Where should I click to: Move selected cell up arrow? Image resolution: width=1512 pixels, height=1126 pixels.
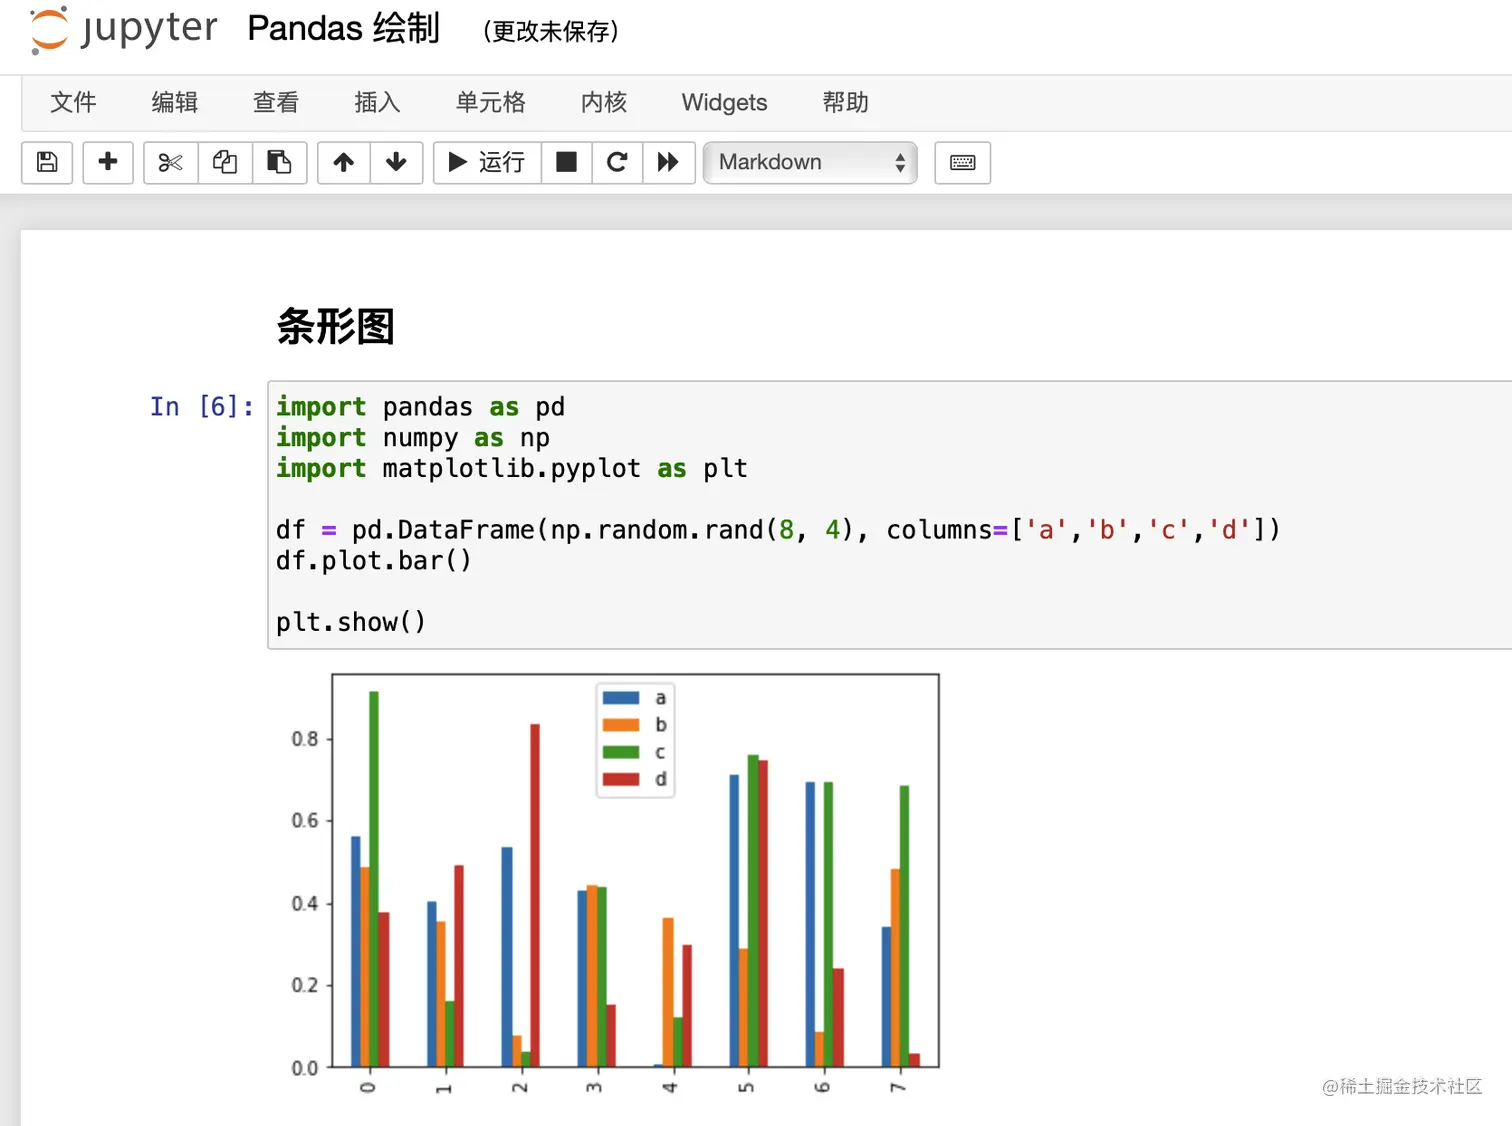coord(344,162)
